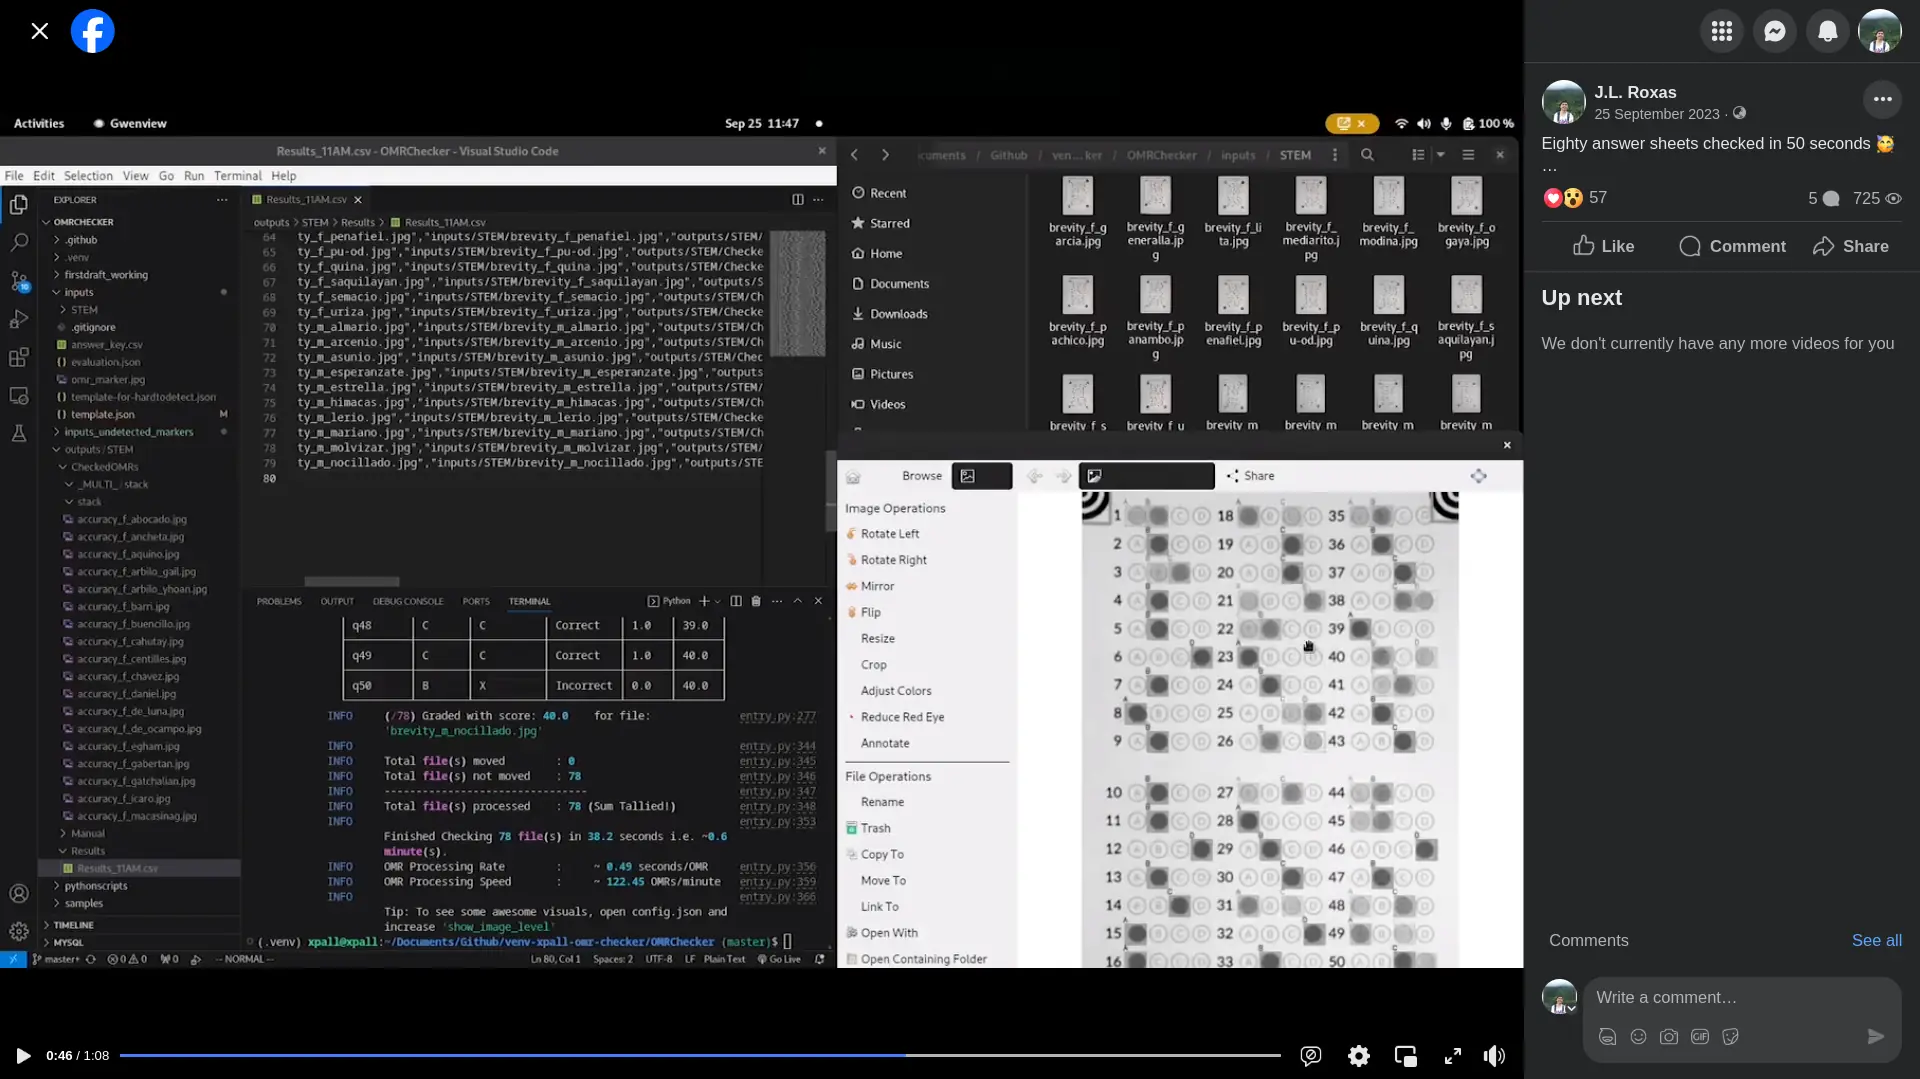Share the video post
The width and height of the screenshot is (1920, 1079).
pyautogui.click(x=1850, y=246)
